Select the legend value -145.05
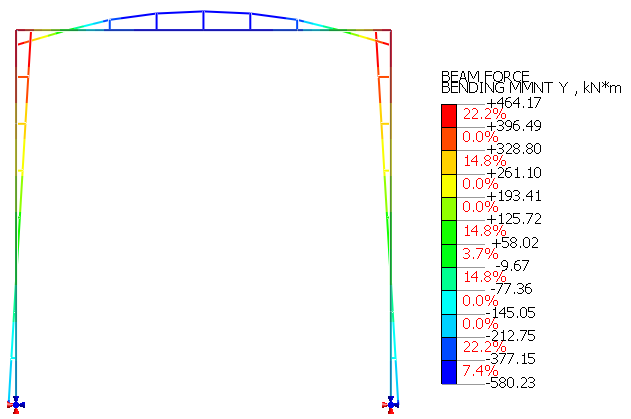The width and height of the screenshot is (631, 419). [510, 313]
